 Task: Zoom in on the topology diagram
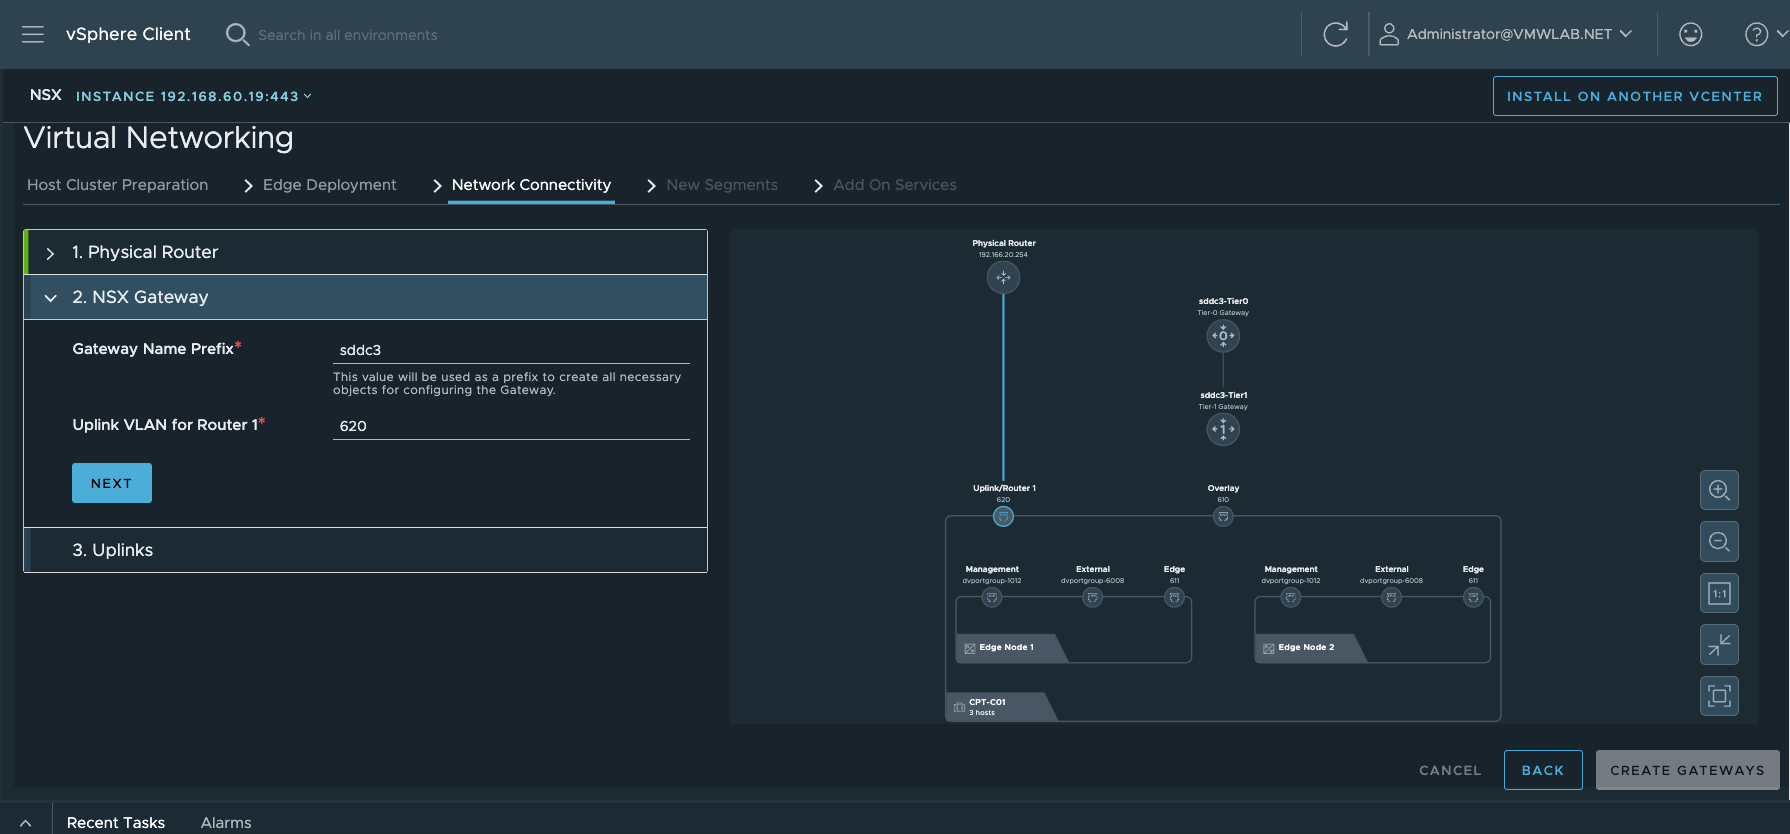pos(1719,490)
